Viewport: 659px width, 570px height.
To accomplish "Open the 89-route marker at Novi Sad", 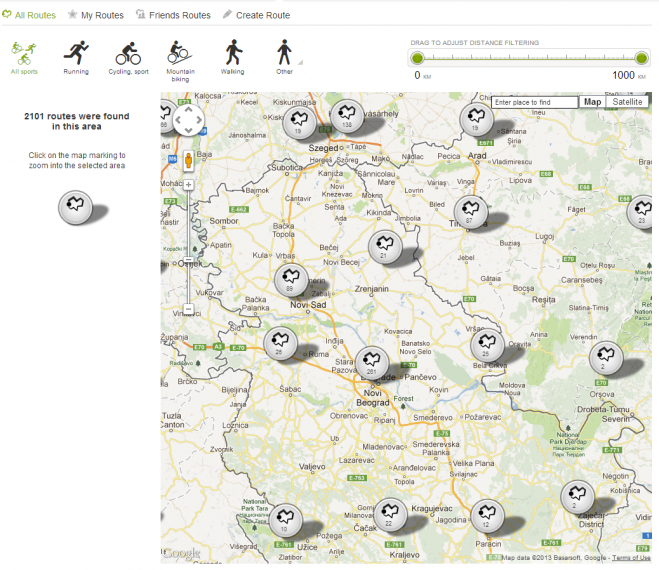I will point(291,280).
